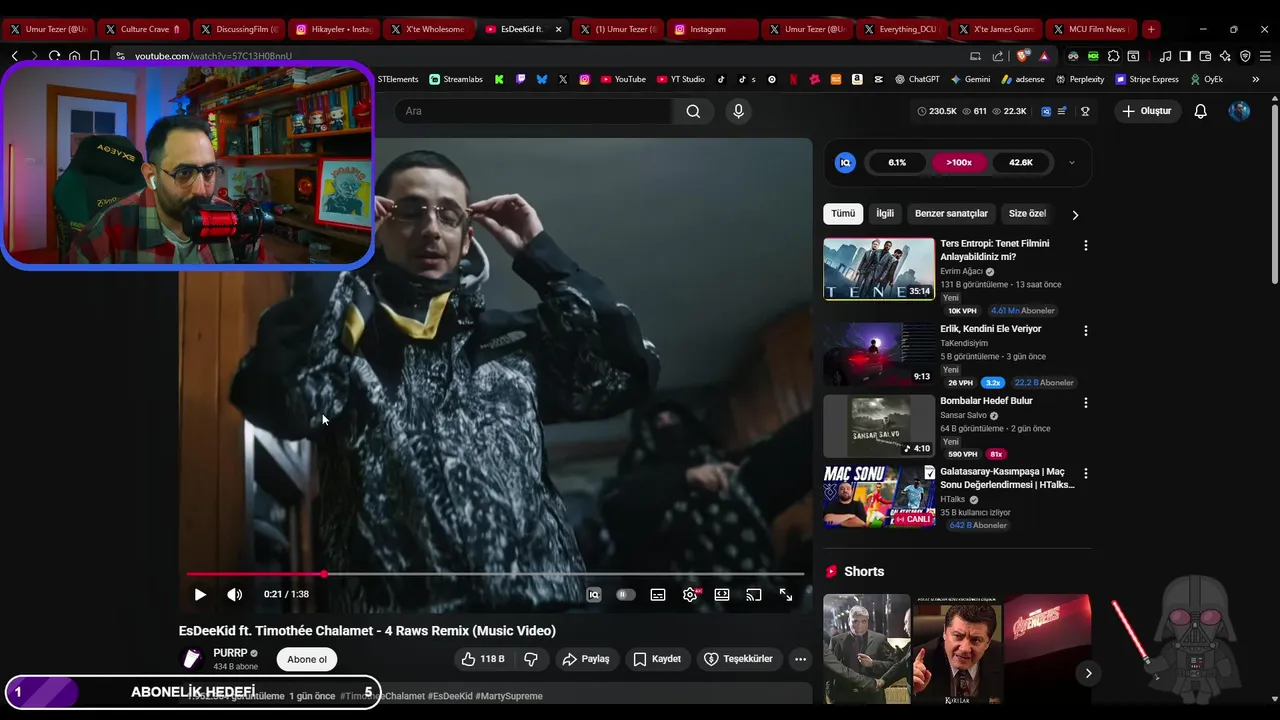The image size is (1280, 720).
Task: Like the video with 118 B likes
Action: tap(482, 659)
